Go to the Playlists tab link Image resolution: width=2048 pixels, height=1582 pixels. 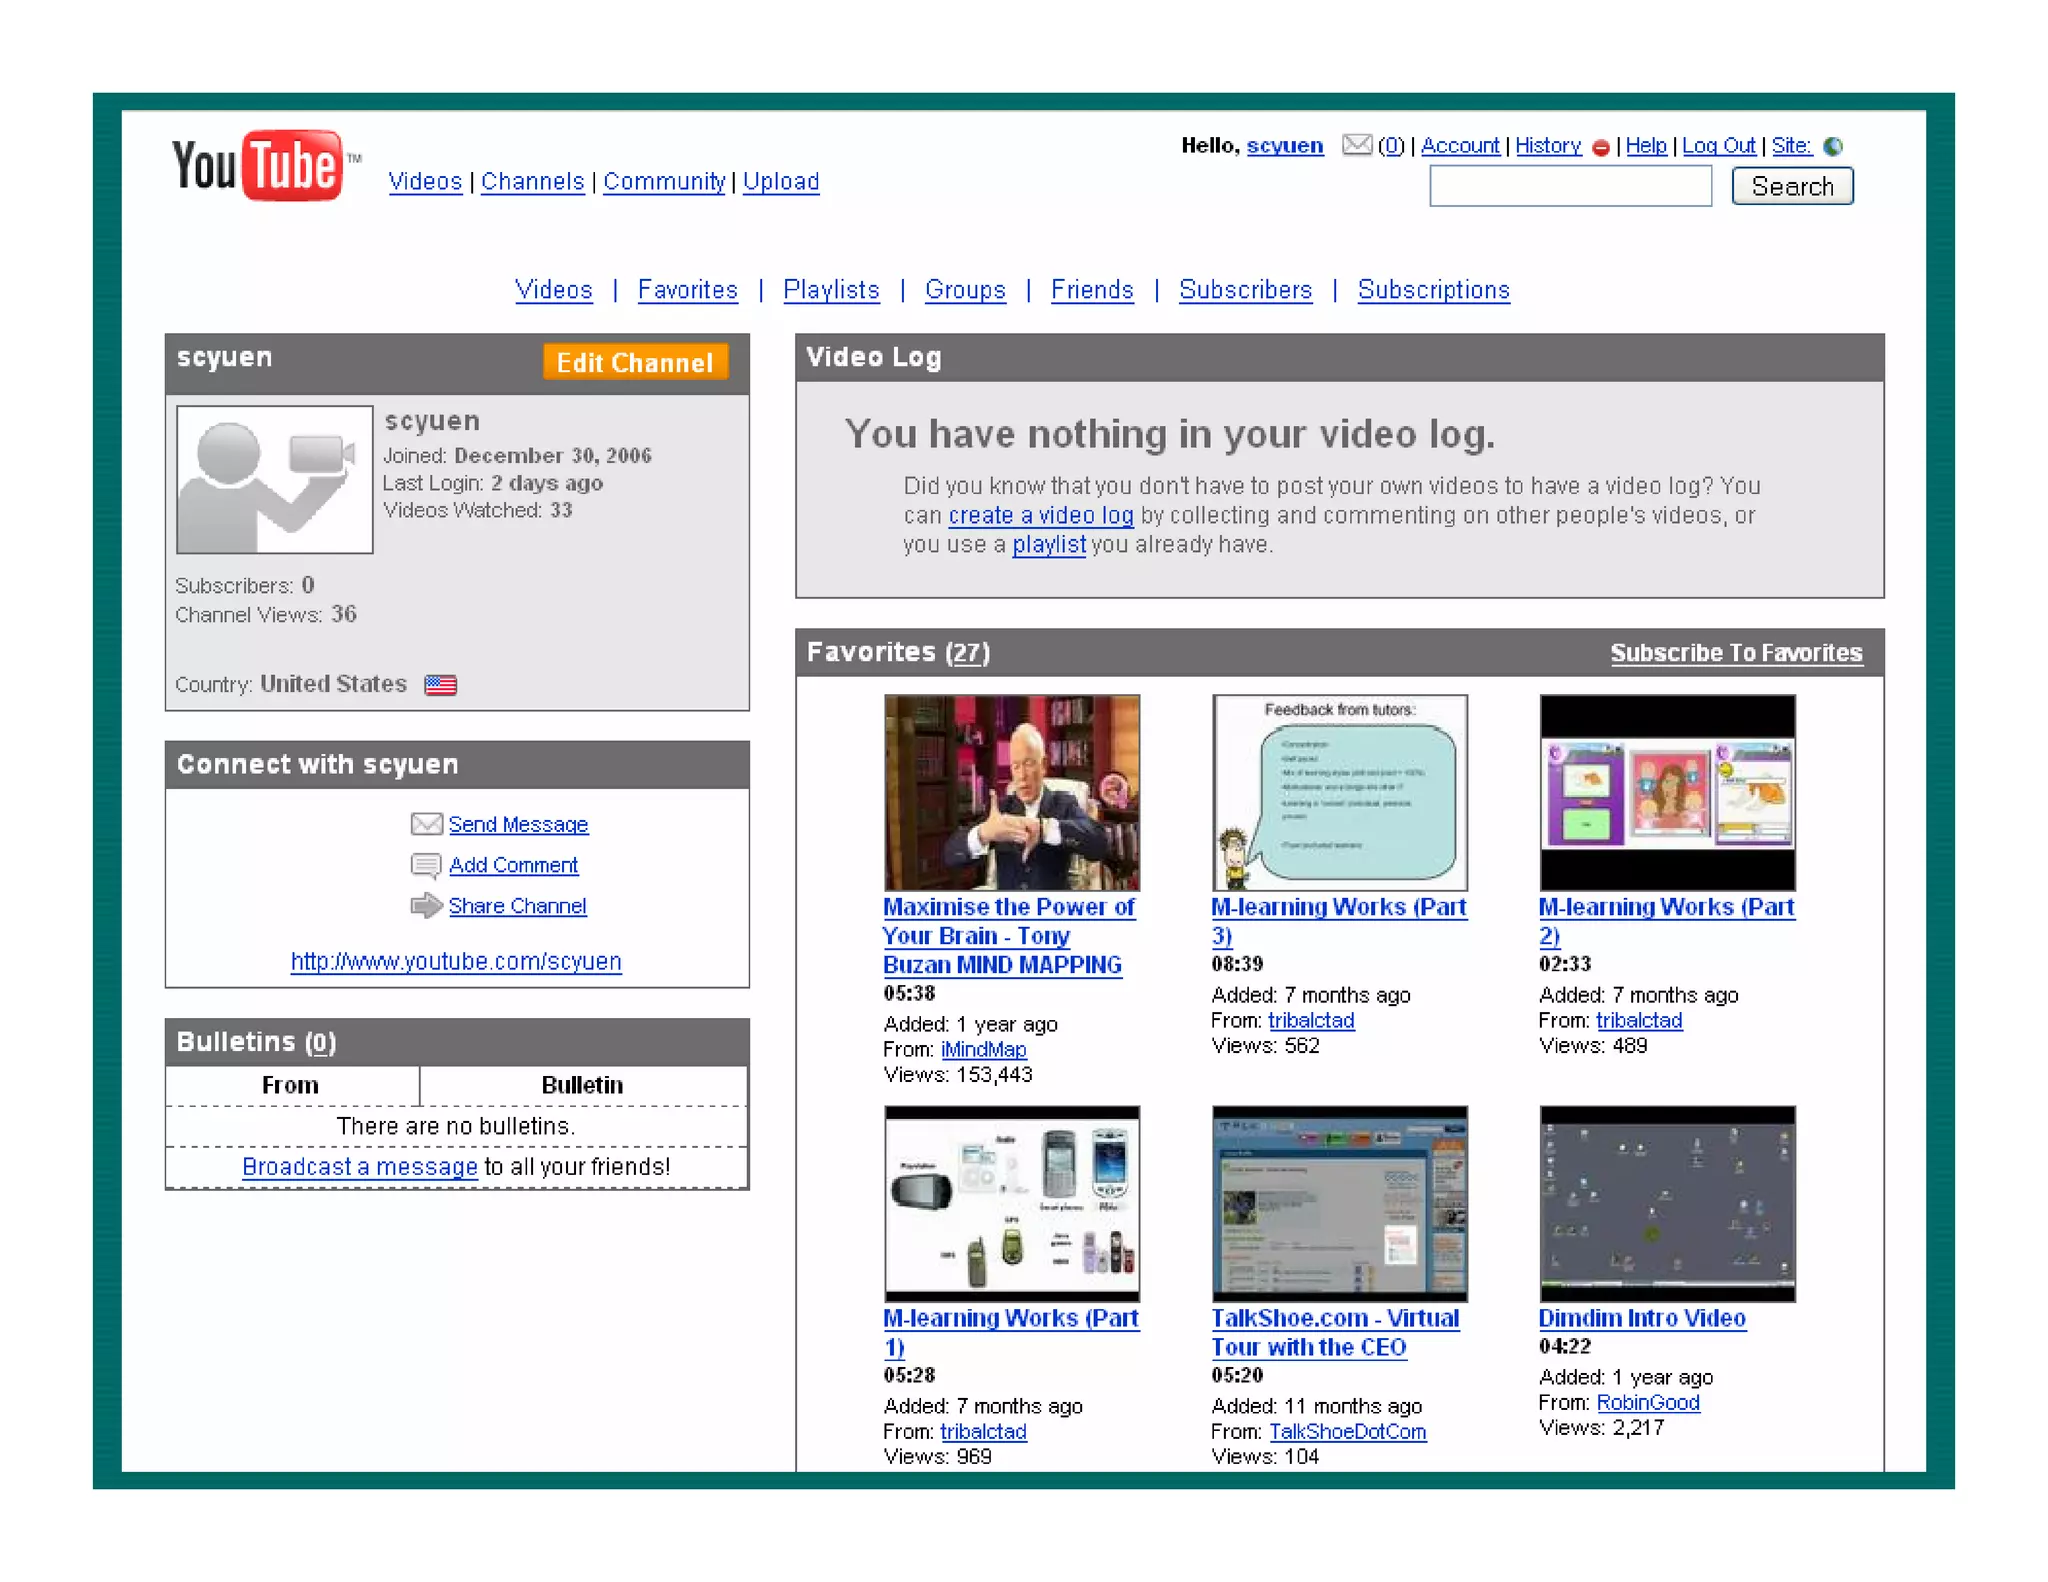point(831,290)
